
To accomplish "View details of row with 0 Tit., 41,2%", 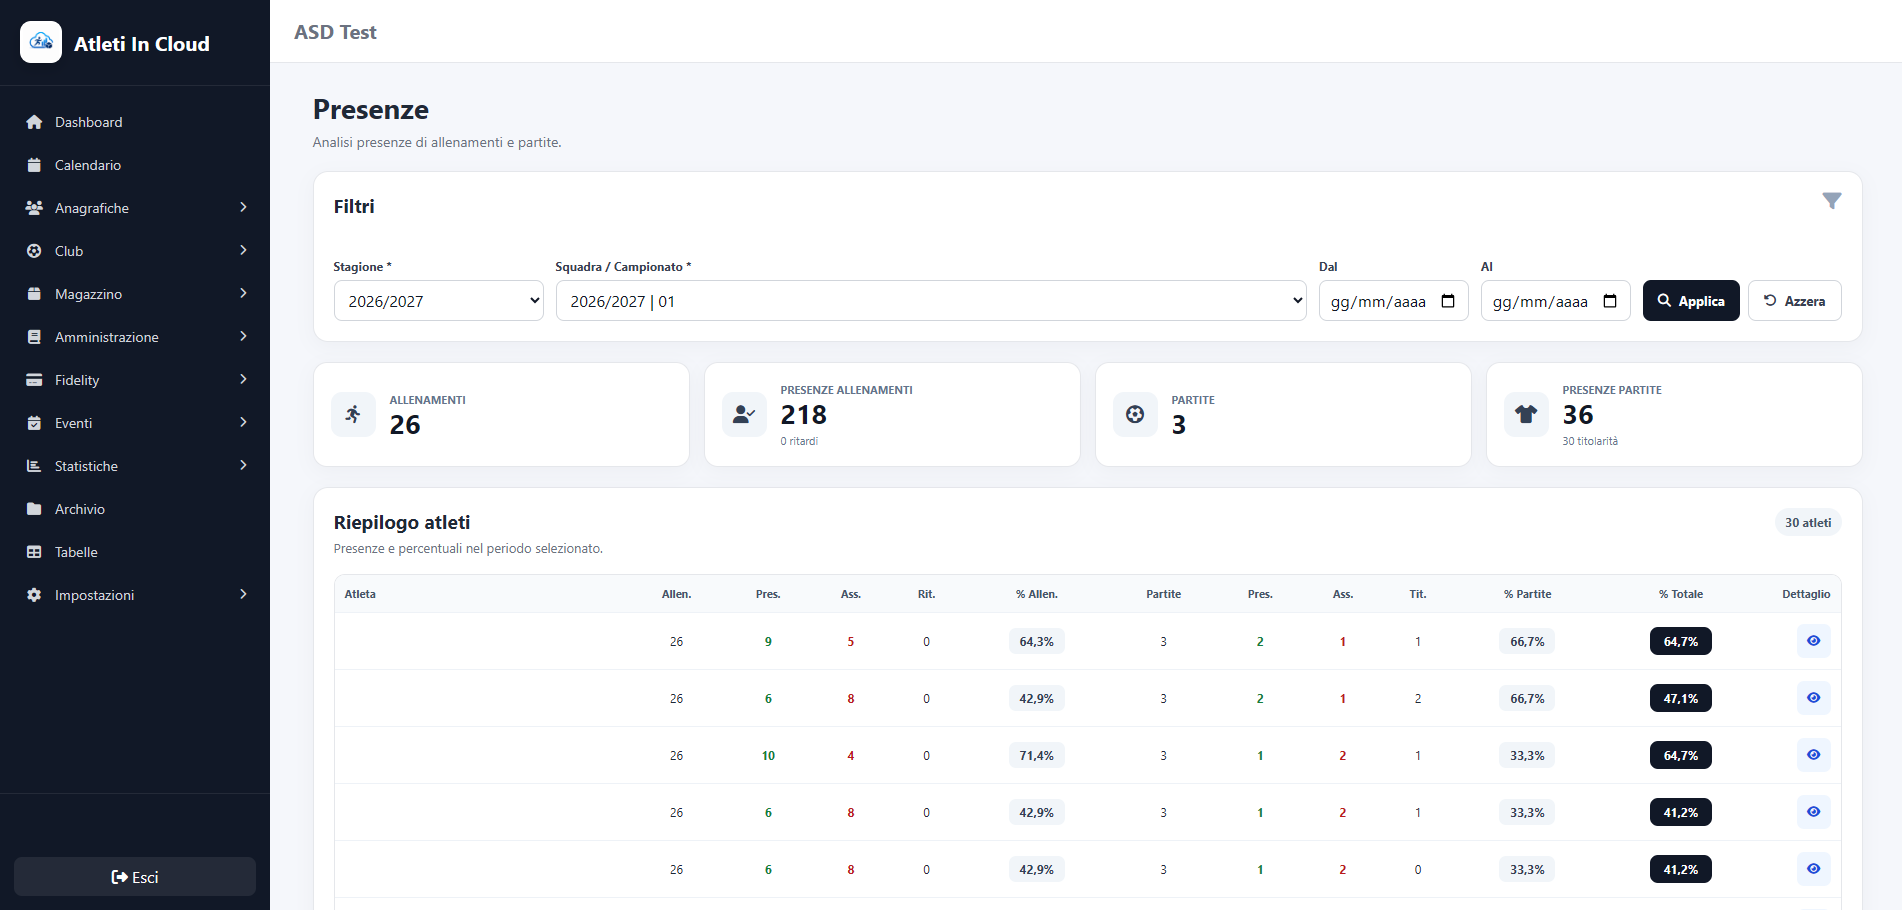I will [x=1813, y=869].
